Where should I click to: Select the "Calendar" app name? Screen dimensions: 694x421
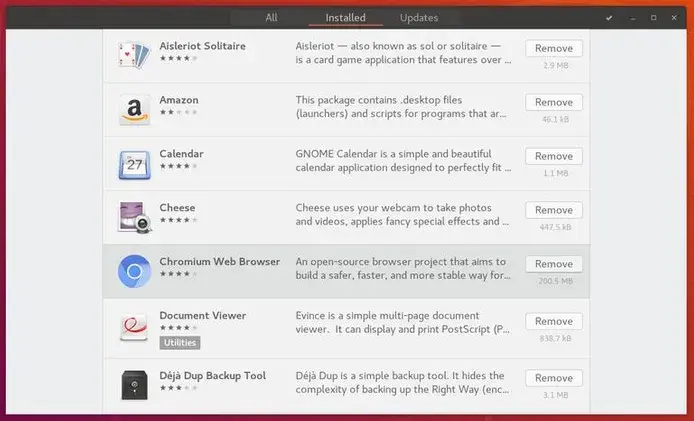[181, 154]
